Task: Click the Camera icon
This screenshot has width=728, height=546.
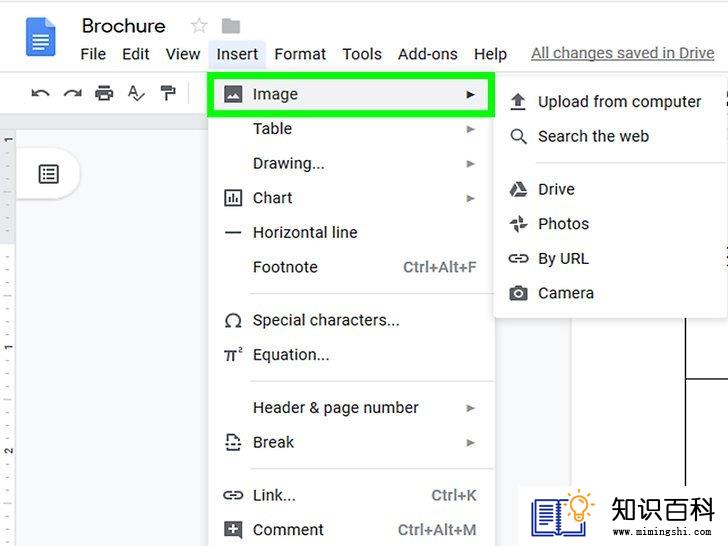Action: pyautogui.click(x=518, y=293)
